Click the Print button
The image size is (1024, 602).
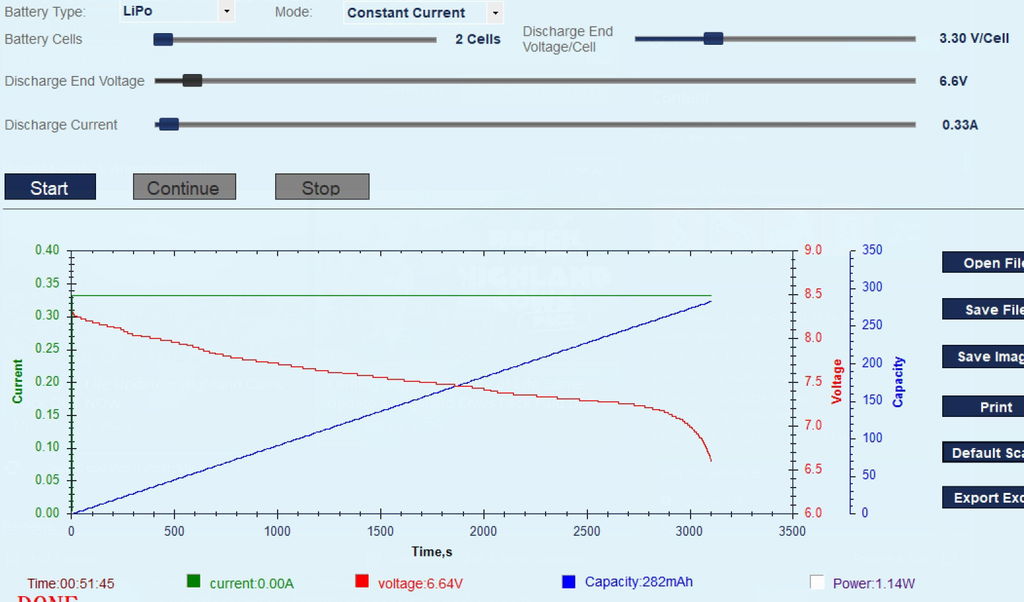coord(983,407)
